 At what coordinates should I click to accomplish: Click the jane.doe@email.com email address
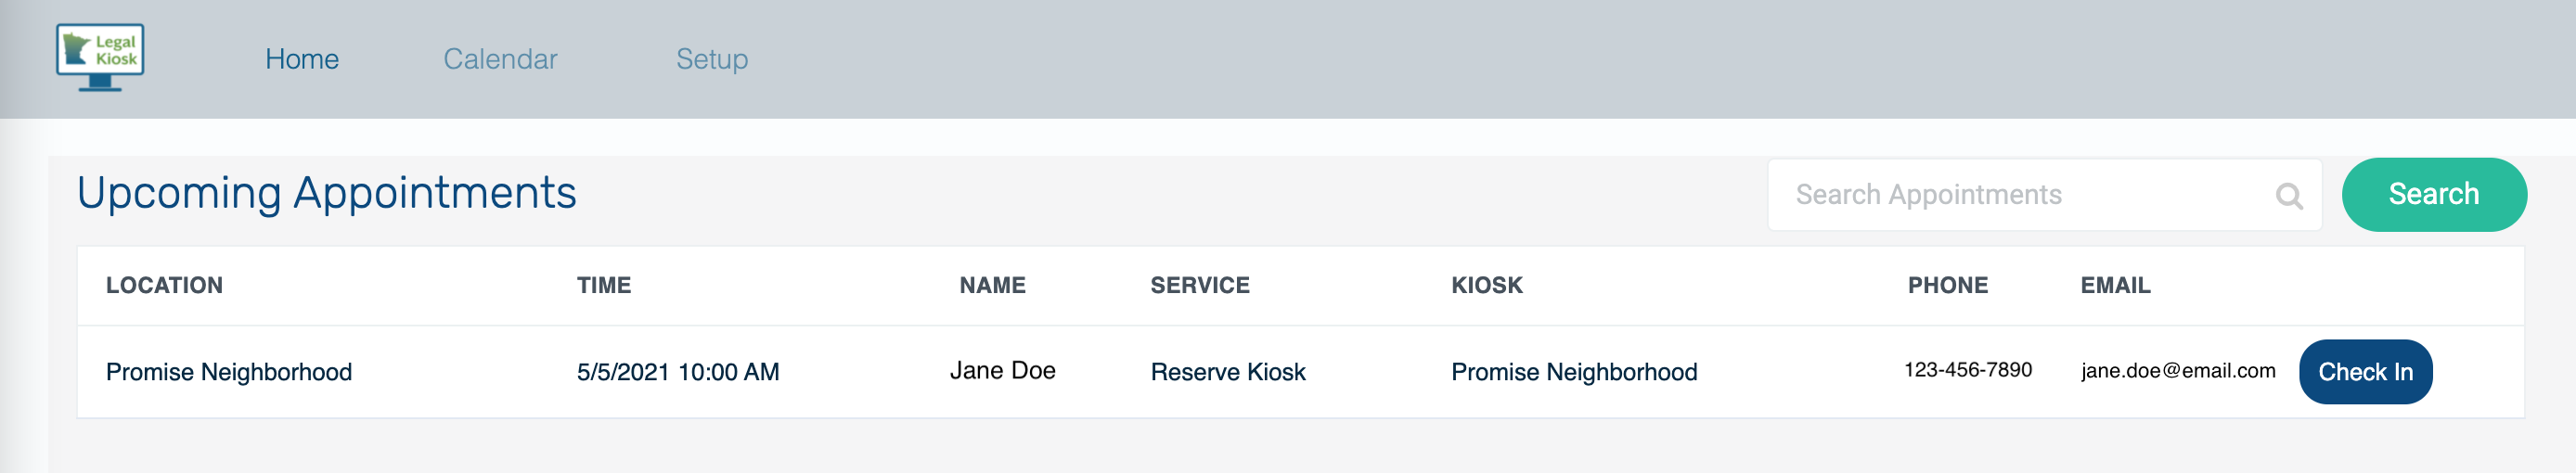[2178, 371]
